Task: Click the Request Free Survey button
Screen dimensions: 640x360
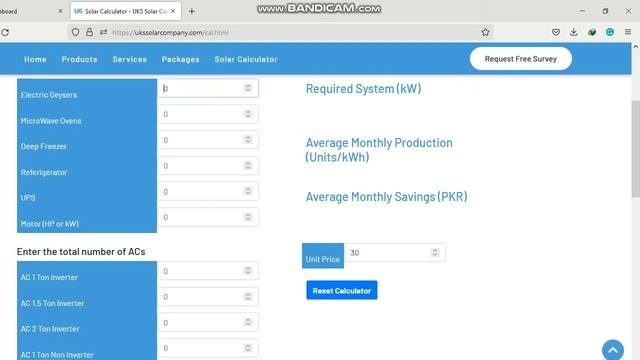Action: click(x=520, y=59)
